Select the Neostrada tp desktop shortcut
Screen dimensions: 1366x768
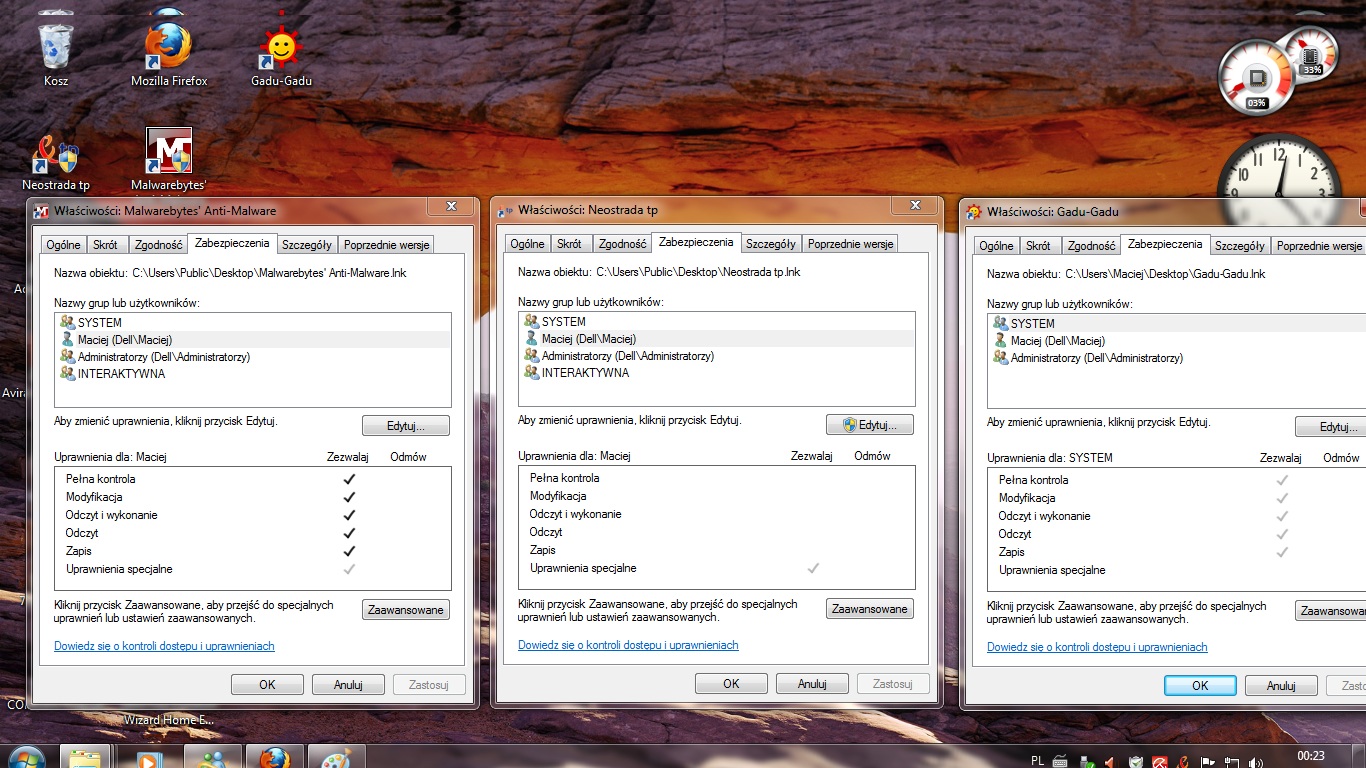click(56, 162)
